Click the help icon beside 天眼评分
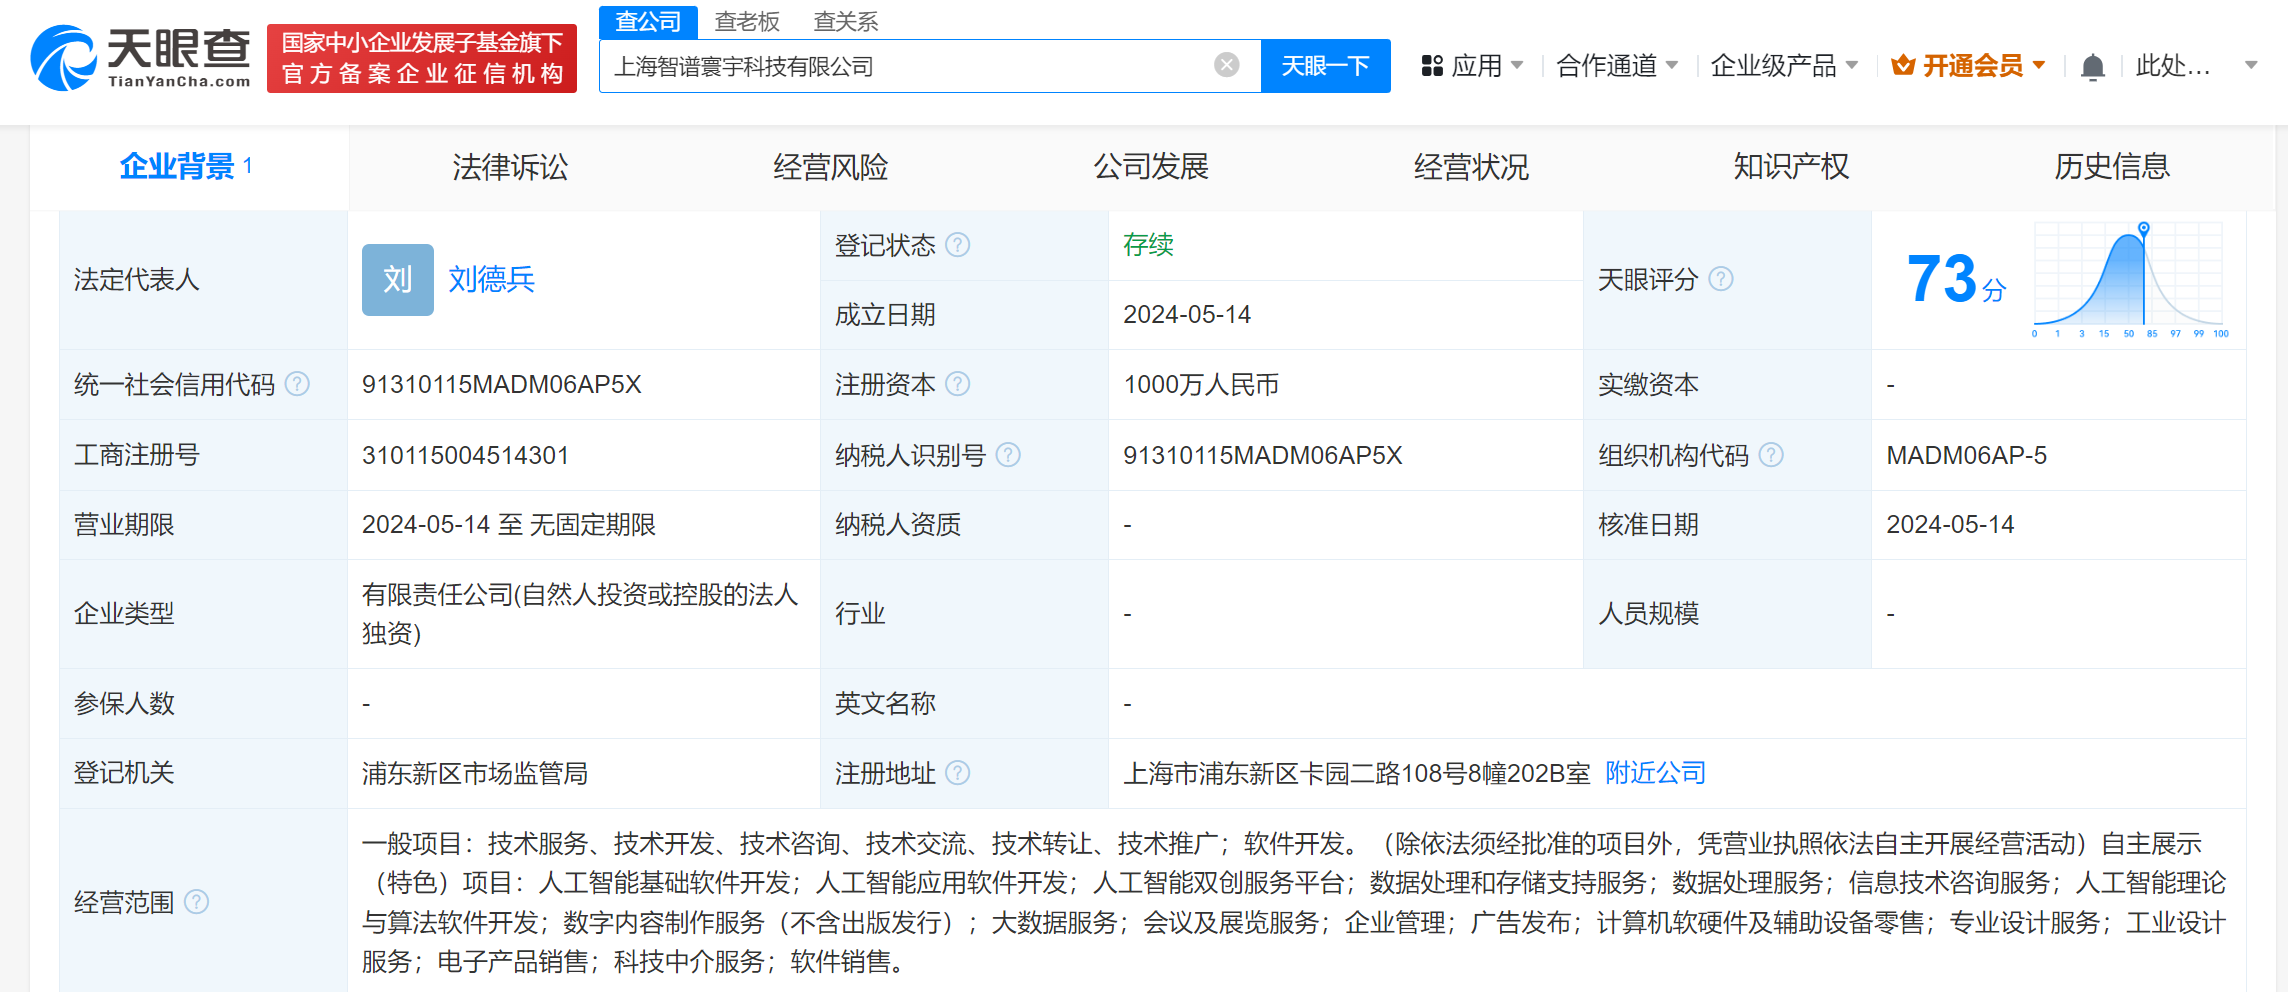Image resolution: width=2288 pixels, height=992 pixels. tap(1722, 280)
